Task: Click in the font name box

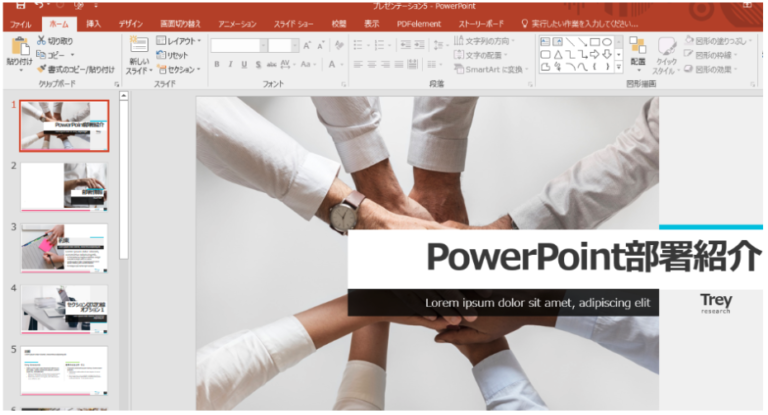Action: (x=235, y=46)
